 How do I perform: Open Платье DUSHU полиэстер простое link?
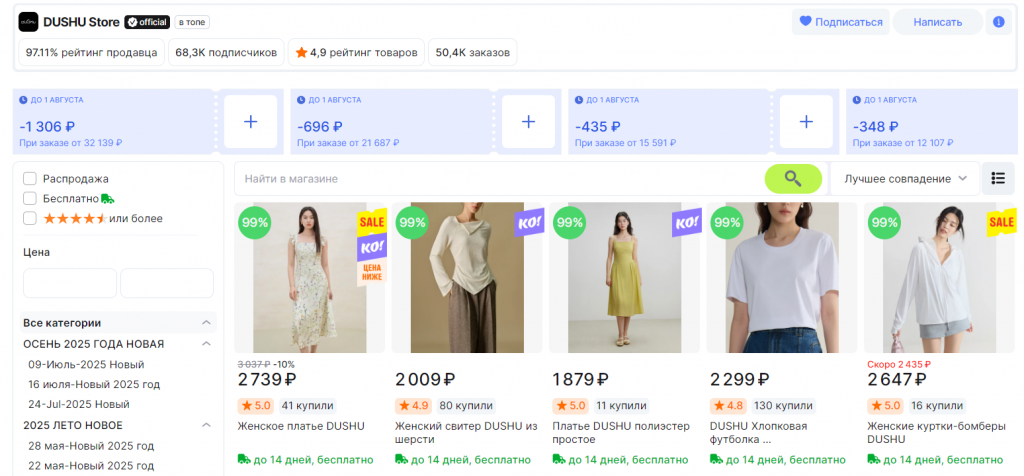pos(620,433)
